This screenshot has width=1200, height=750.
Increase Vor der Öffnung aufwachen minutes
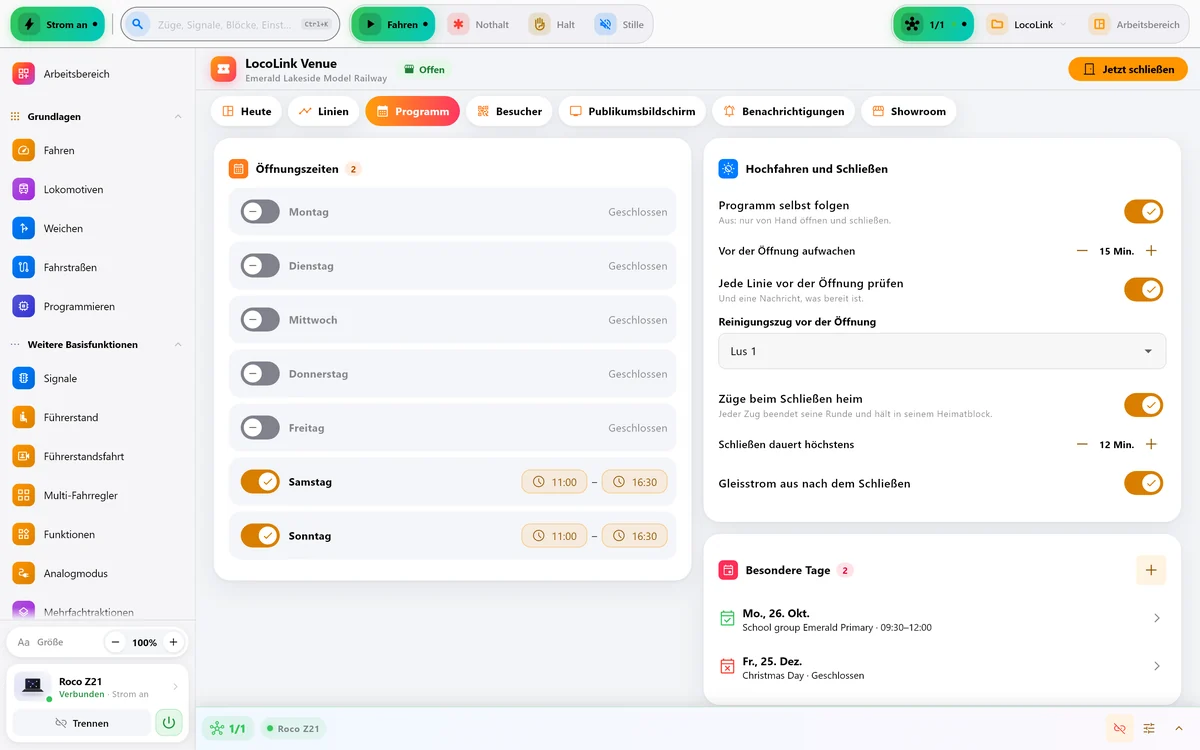click(x=1151, y=251)
